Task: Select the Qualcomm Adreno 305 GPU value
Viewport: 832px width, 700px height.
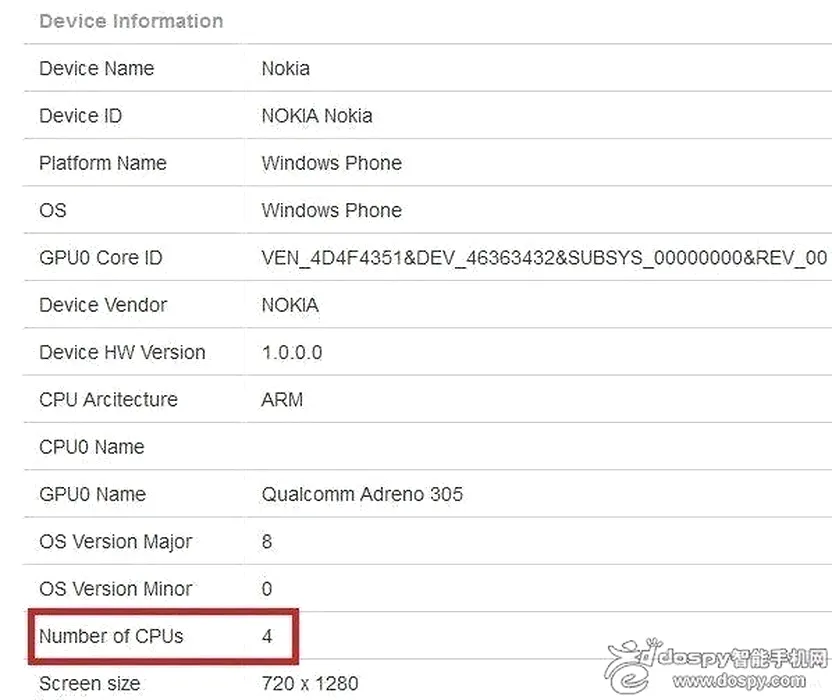Action: click(362, 494)
